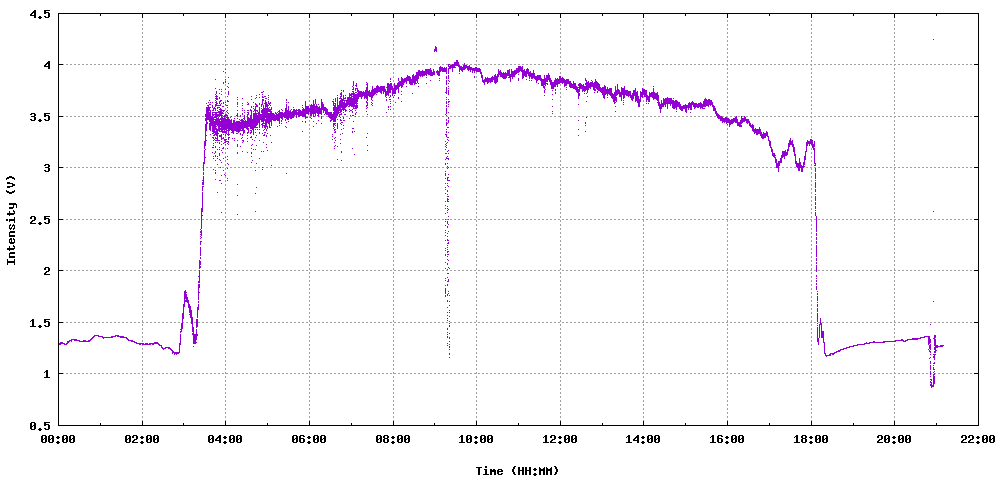Image resolution: width=1000 pixels, height=480 pixels.
Task: Click the 12:00 time tick label
Action: [x=560, y=439]
